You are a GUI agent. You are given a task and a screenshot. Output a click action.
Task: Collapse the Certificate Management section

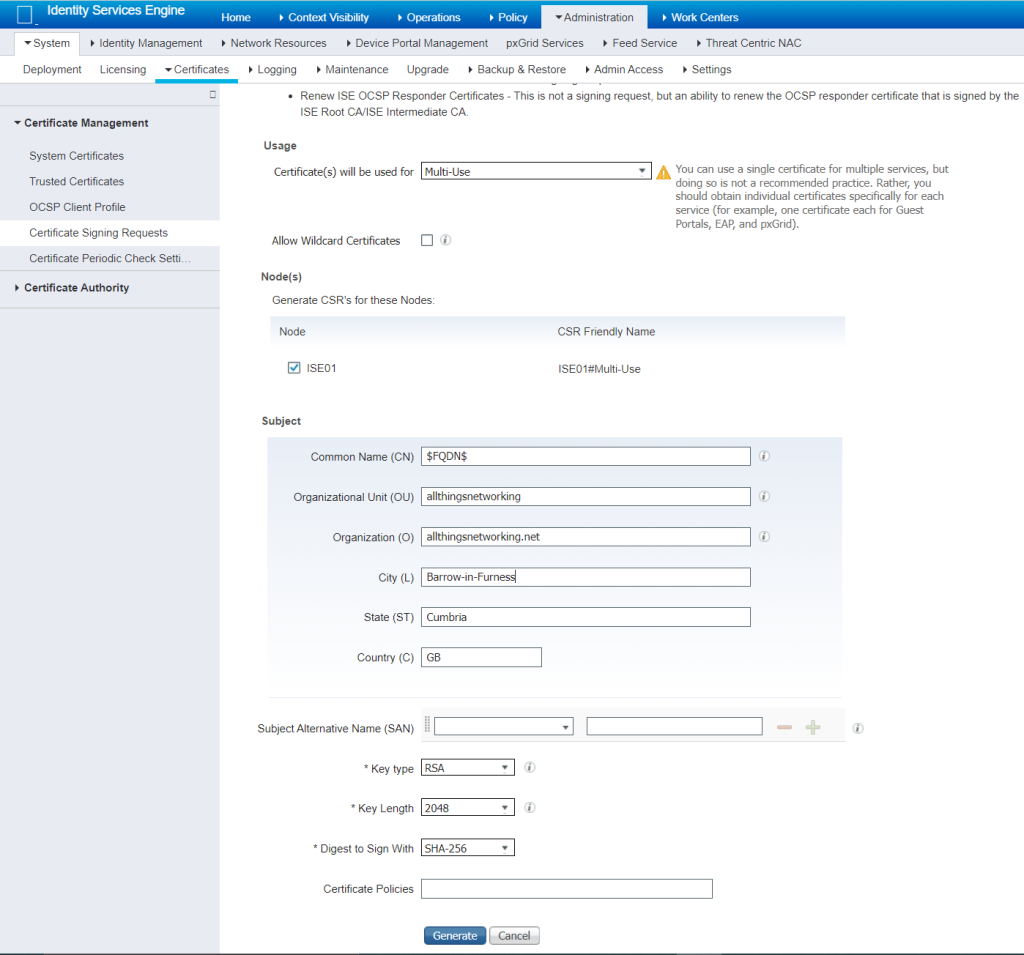(x=18, y=123)
